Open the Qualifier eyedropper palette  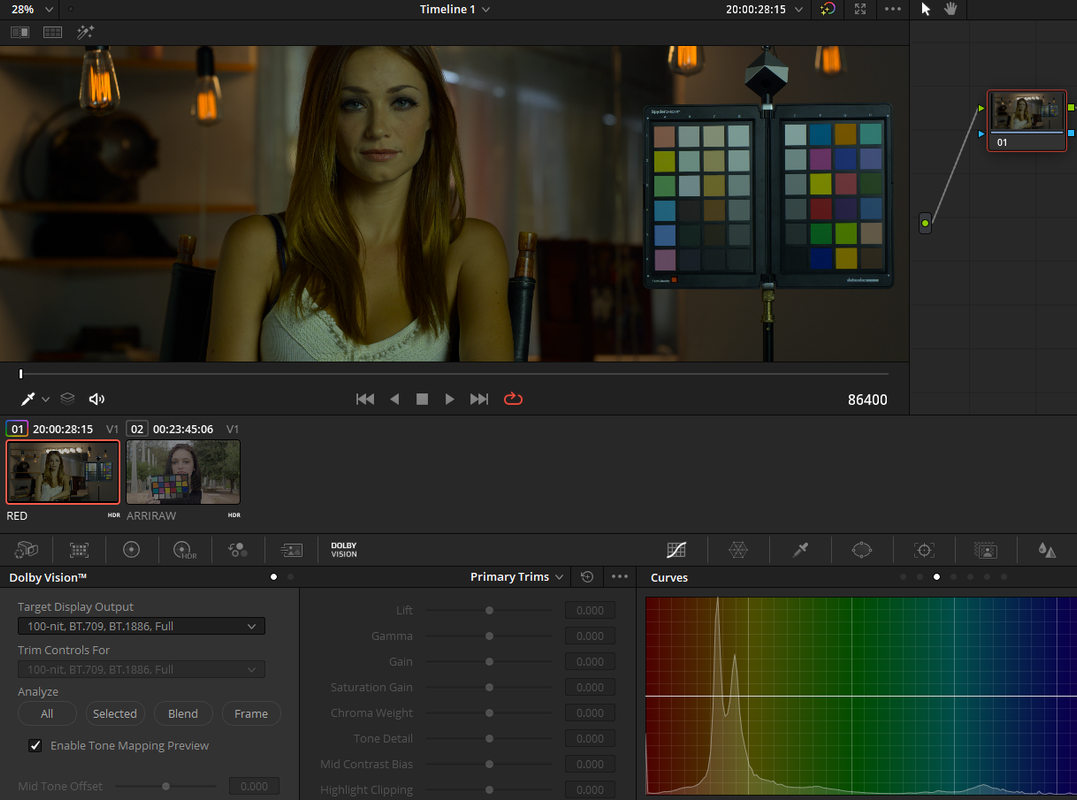pyautogui.click(x=800, y=550)
